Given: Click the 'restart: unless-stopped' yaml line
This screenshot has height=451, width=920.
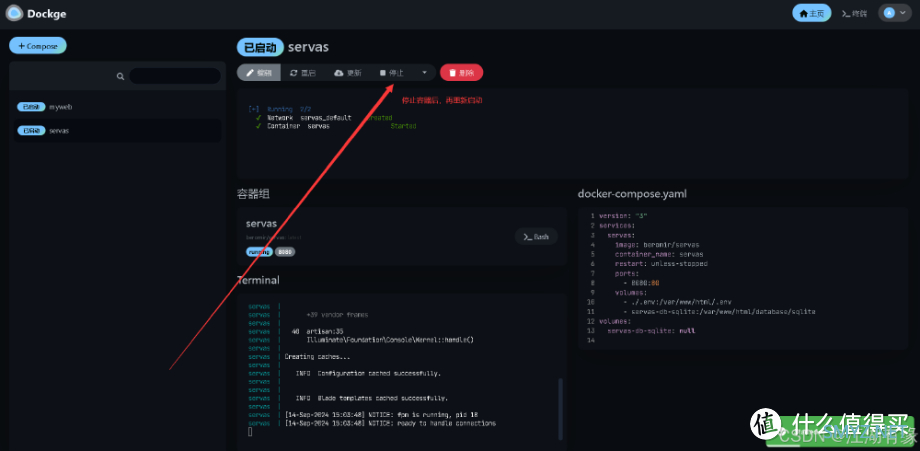Looking at the screenshot, I should 661,264.
